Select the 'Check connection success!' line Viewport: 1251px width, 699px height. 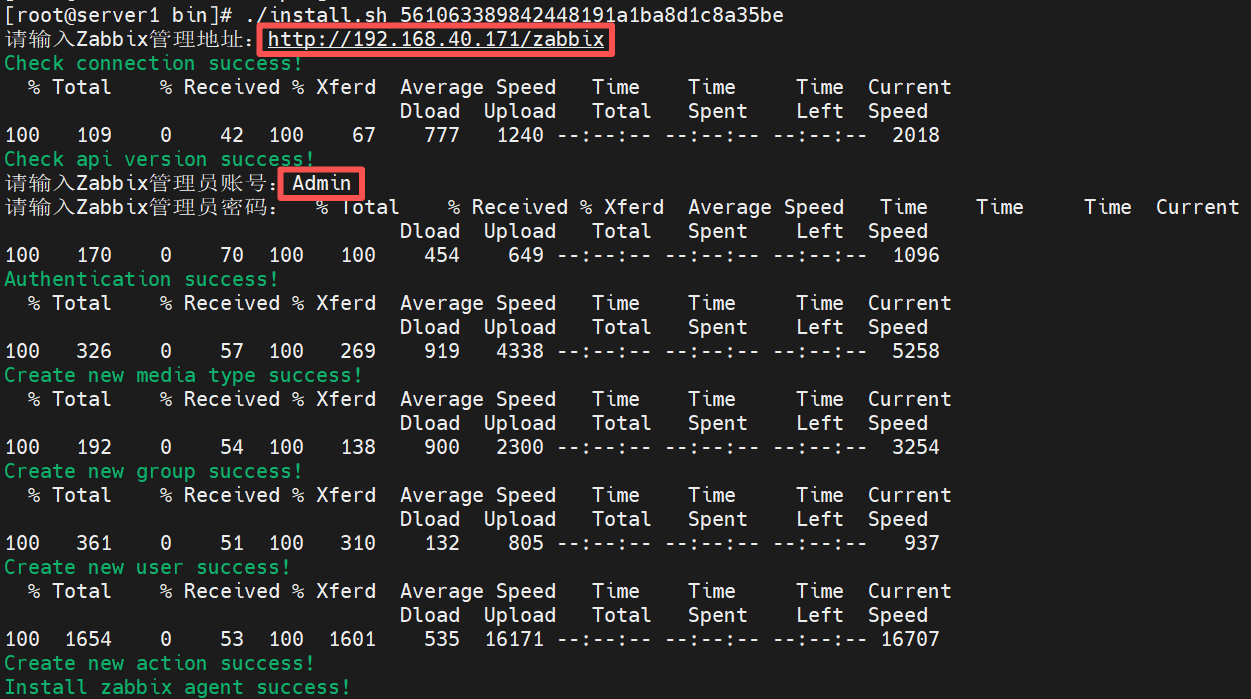tap(153, 64)
